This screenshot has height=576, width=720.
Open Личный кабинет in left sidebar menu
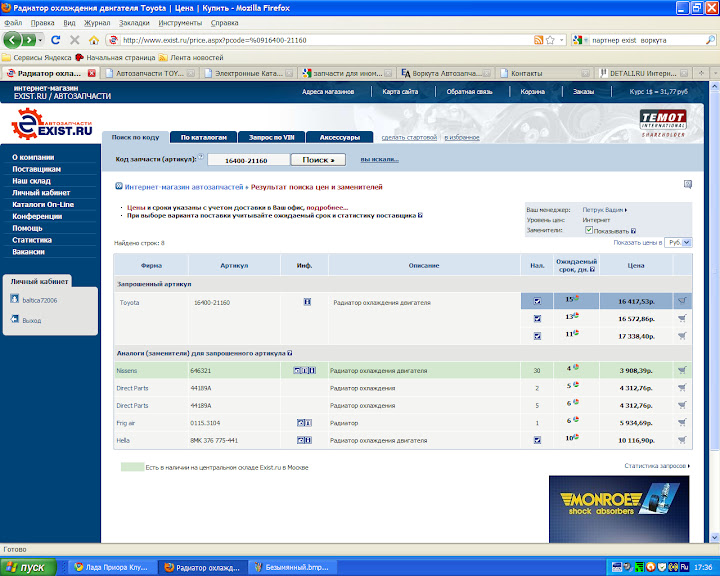(41, 192)
